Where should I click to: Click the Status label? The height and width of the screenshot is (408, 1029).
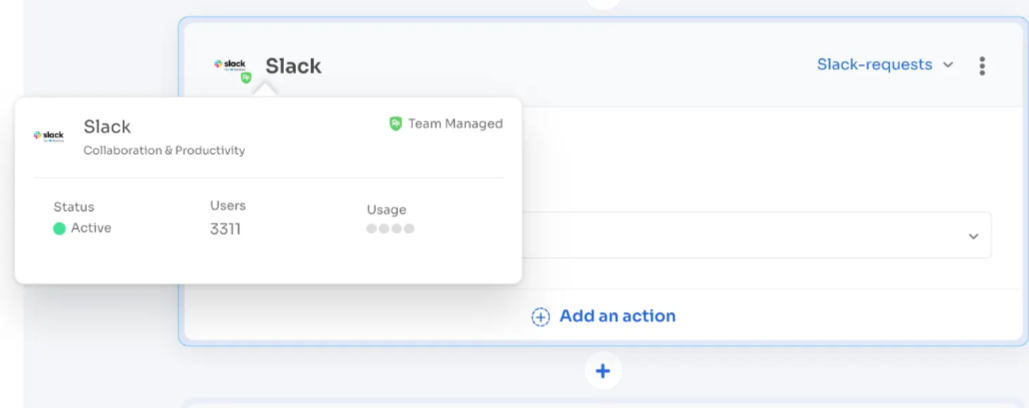click(74, 207)
